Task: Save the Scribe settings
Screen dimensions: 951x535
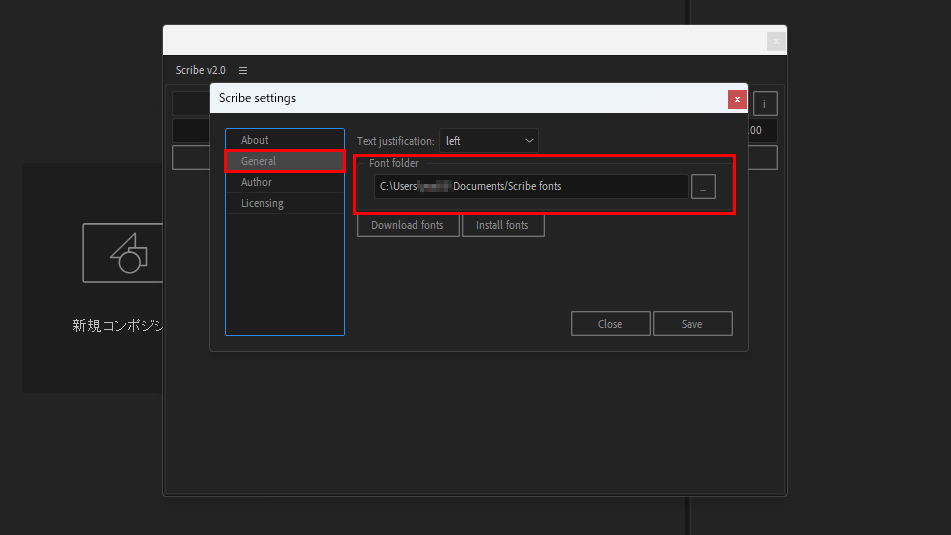Action: click(x=692, y=324)
